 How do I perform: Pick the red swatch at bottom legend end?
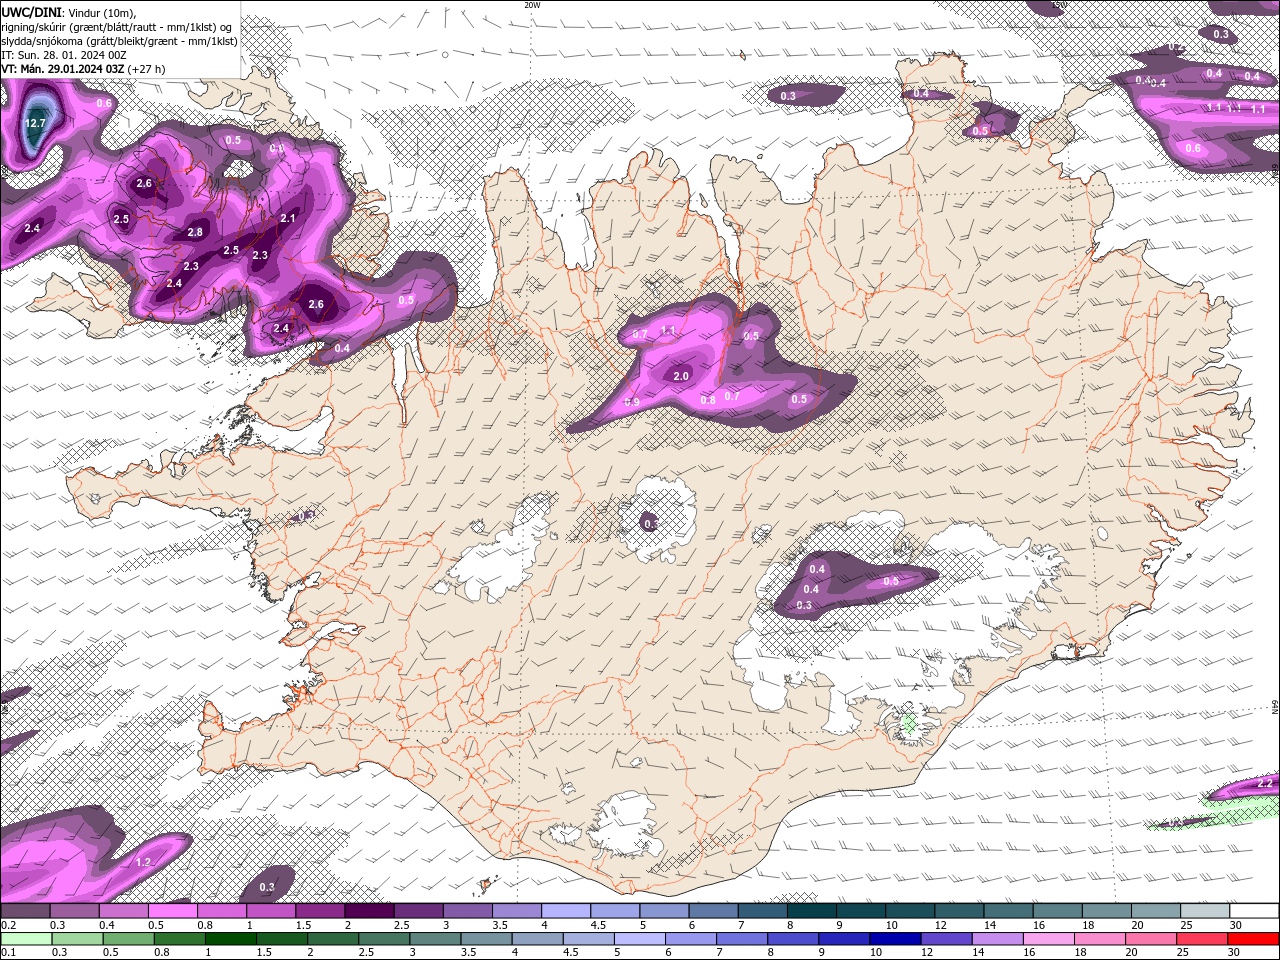(x=1253, y=939)
